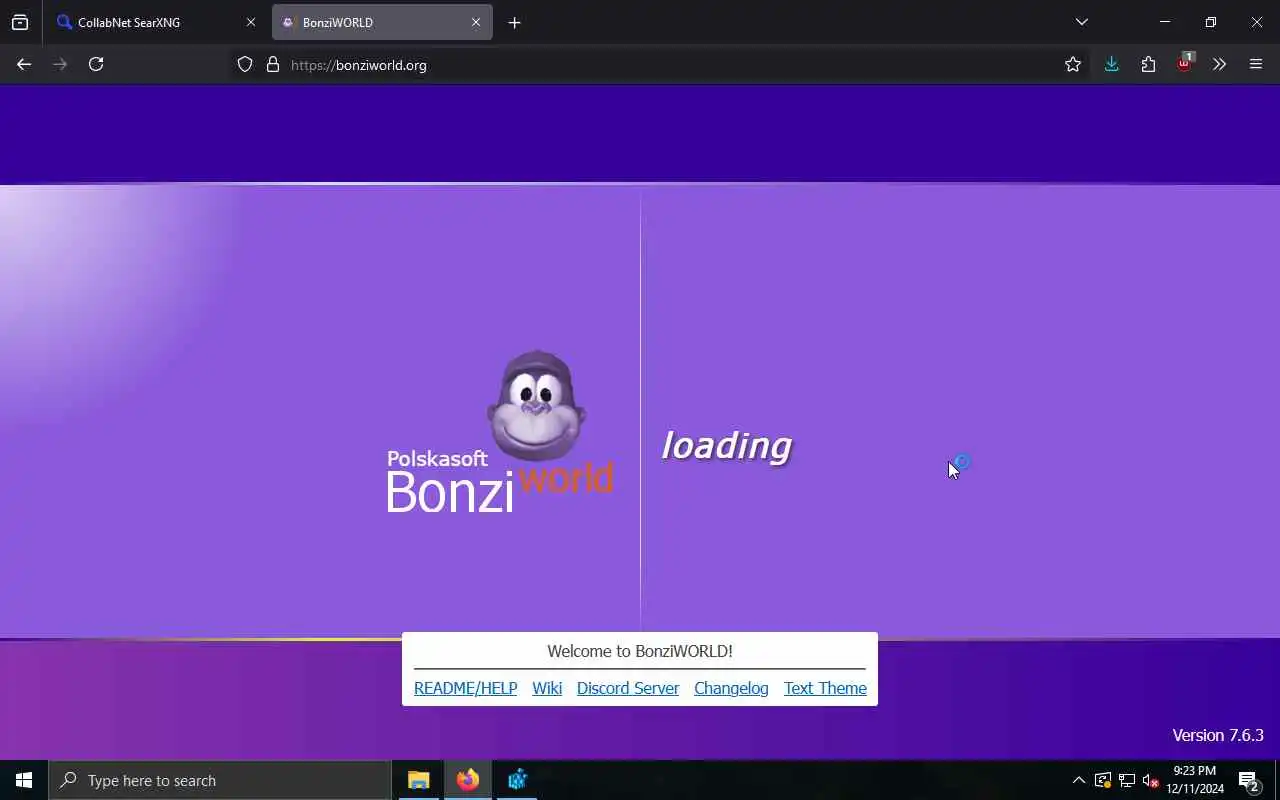Open File Explorer from taskbar
1280x800 pixels.
[x=419, y=780]
